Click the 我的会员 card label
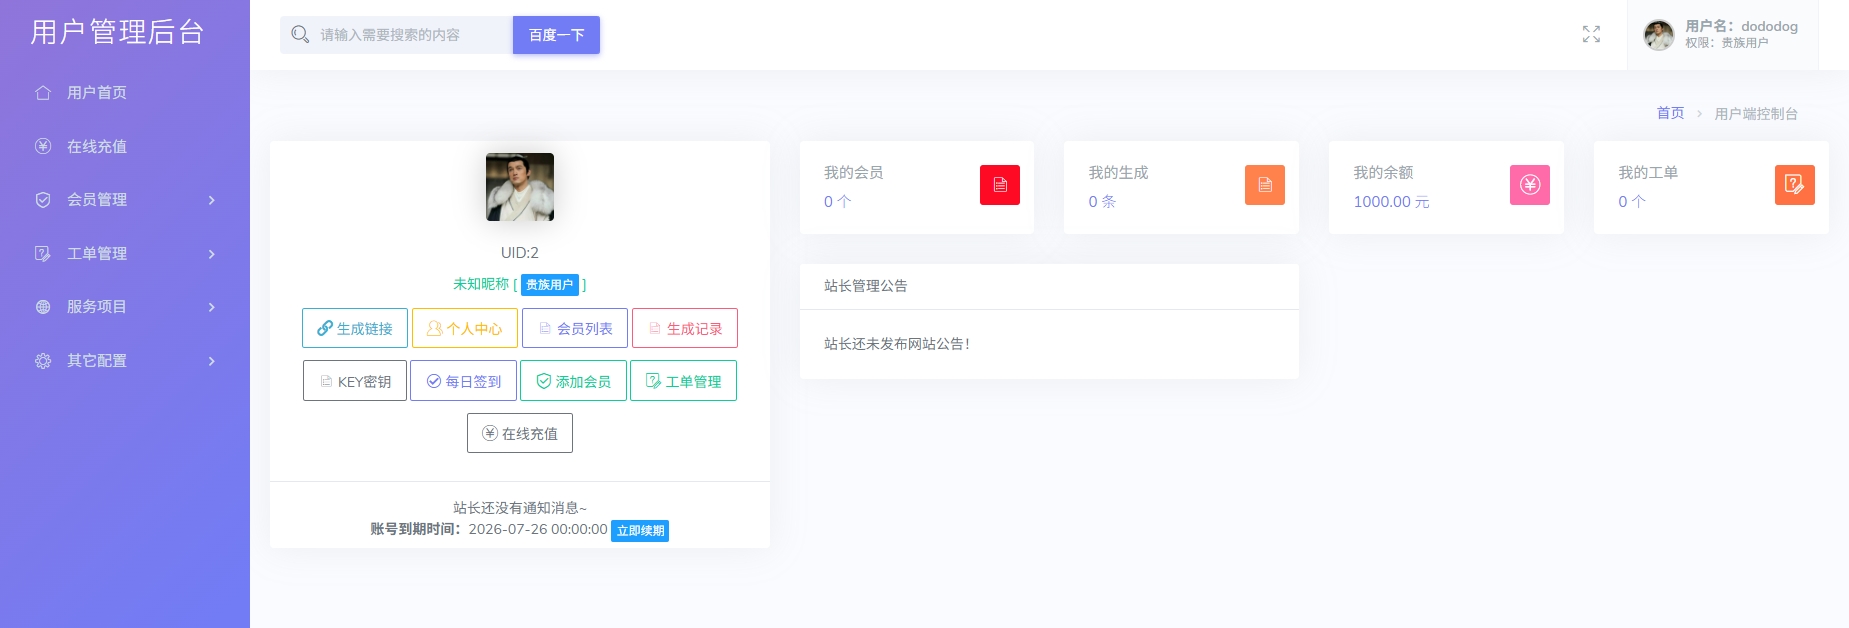This screenshot has width=1849, height=628. pyautogui.click(x=854, y=173)
